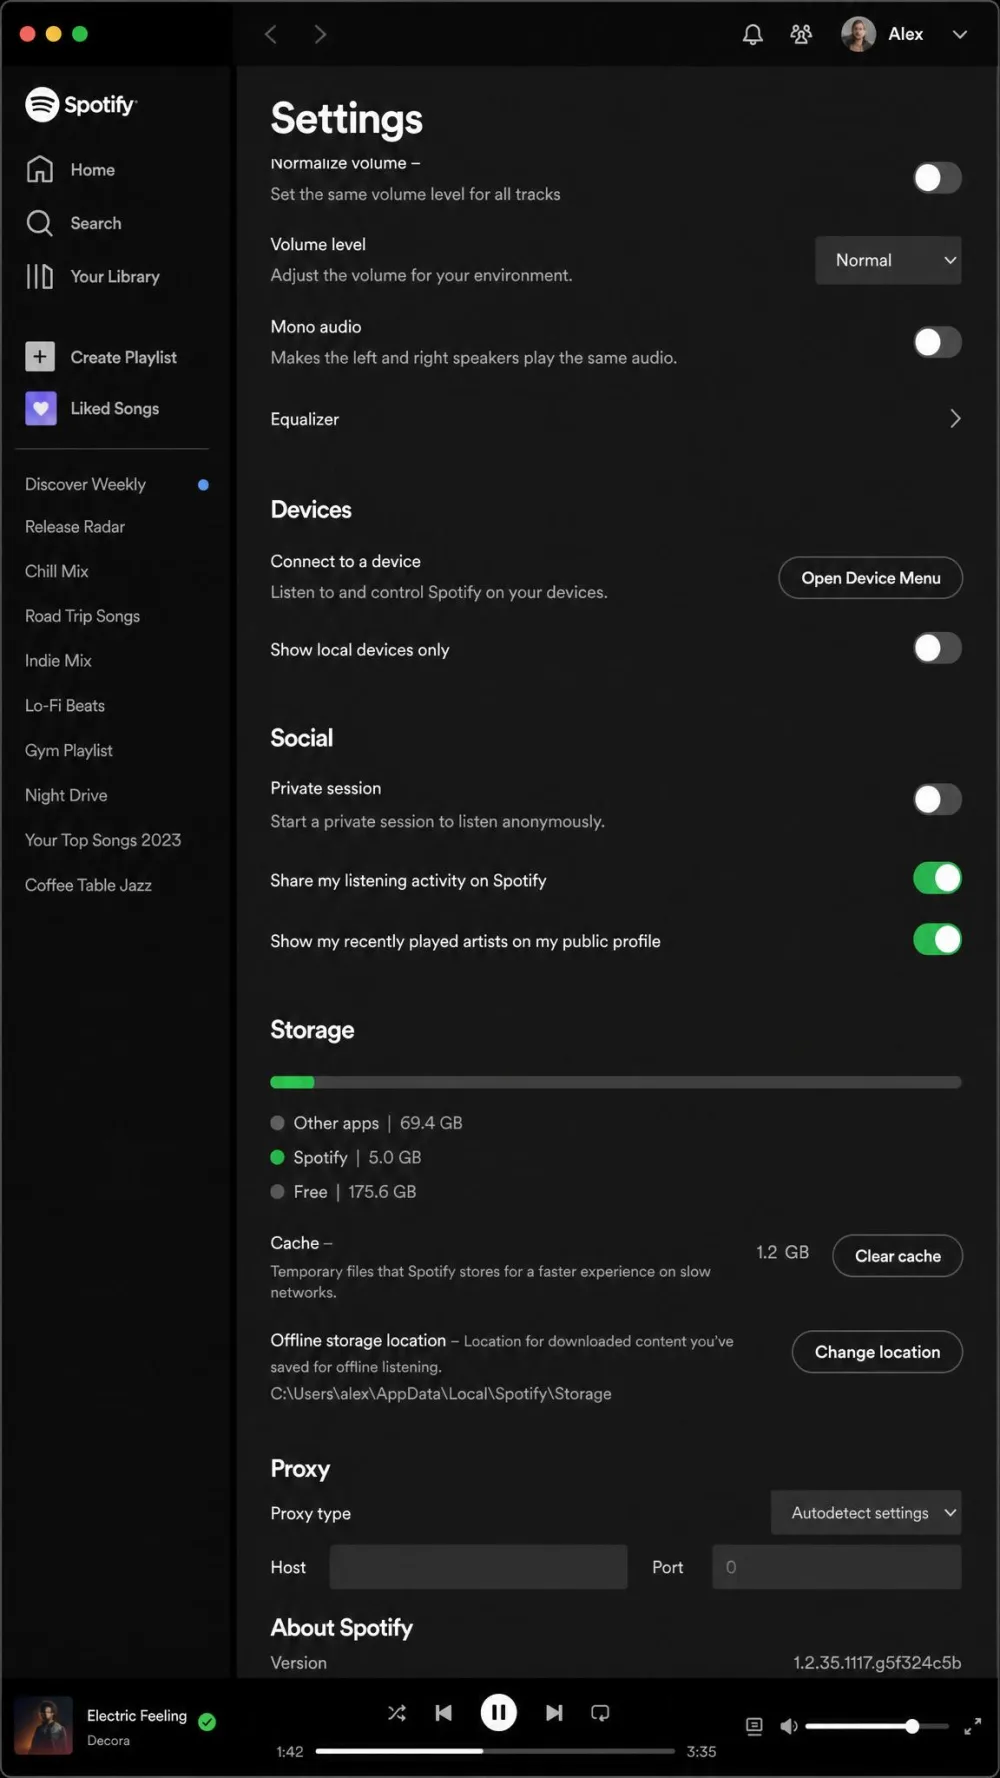
Task: Open the account menu chevron next to Alex
Action: point(960,34)
